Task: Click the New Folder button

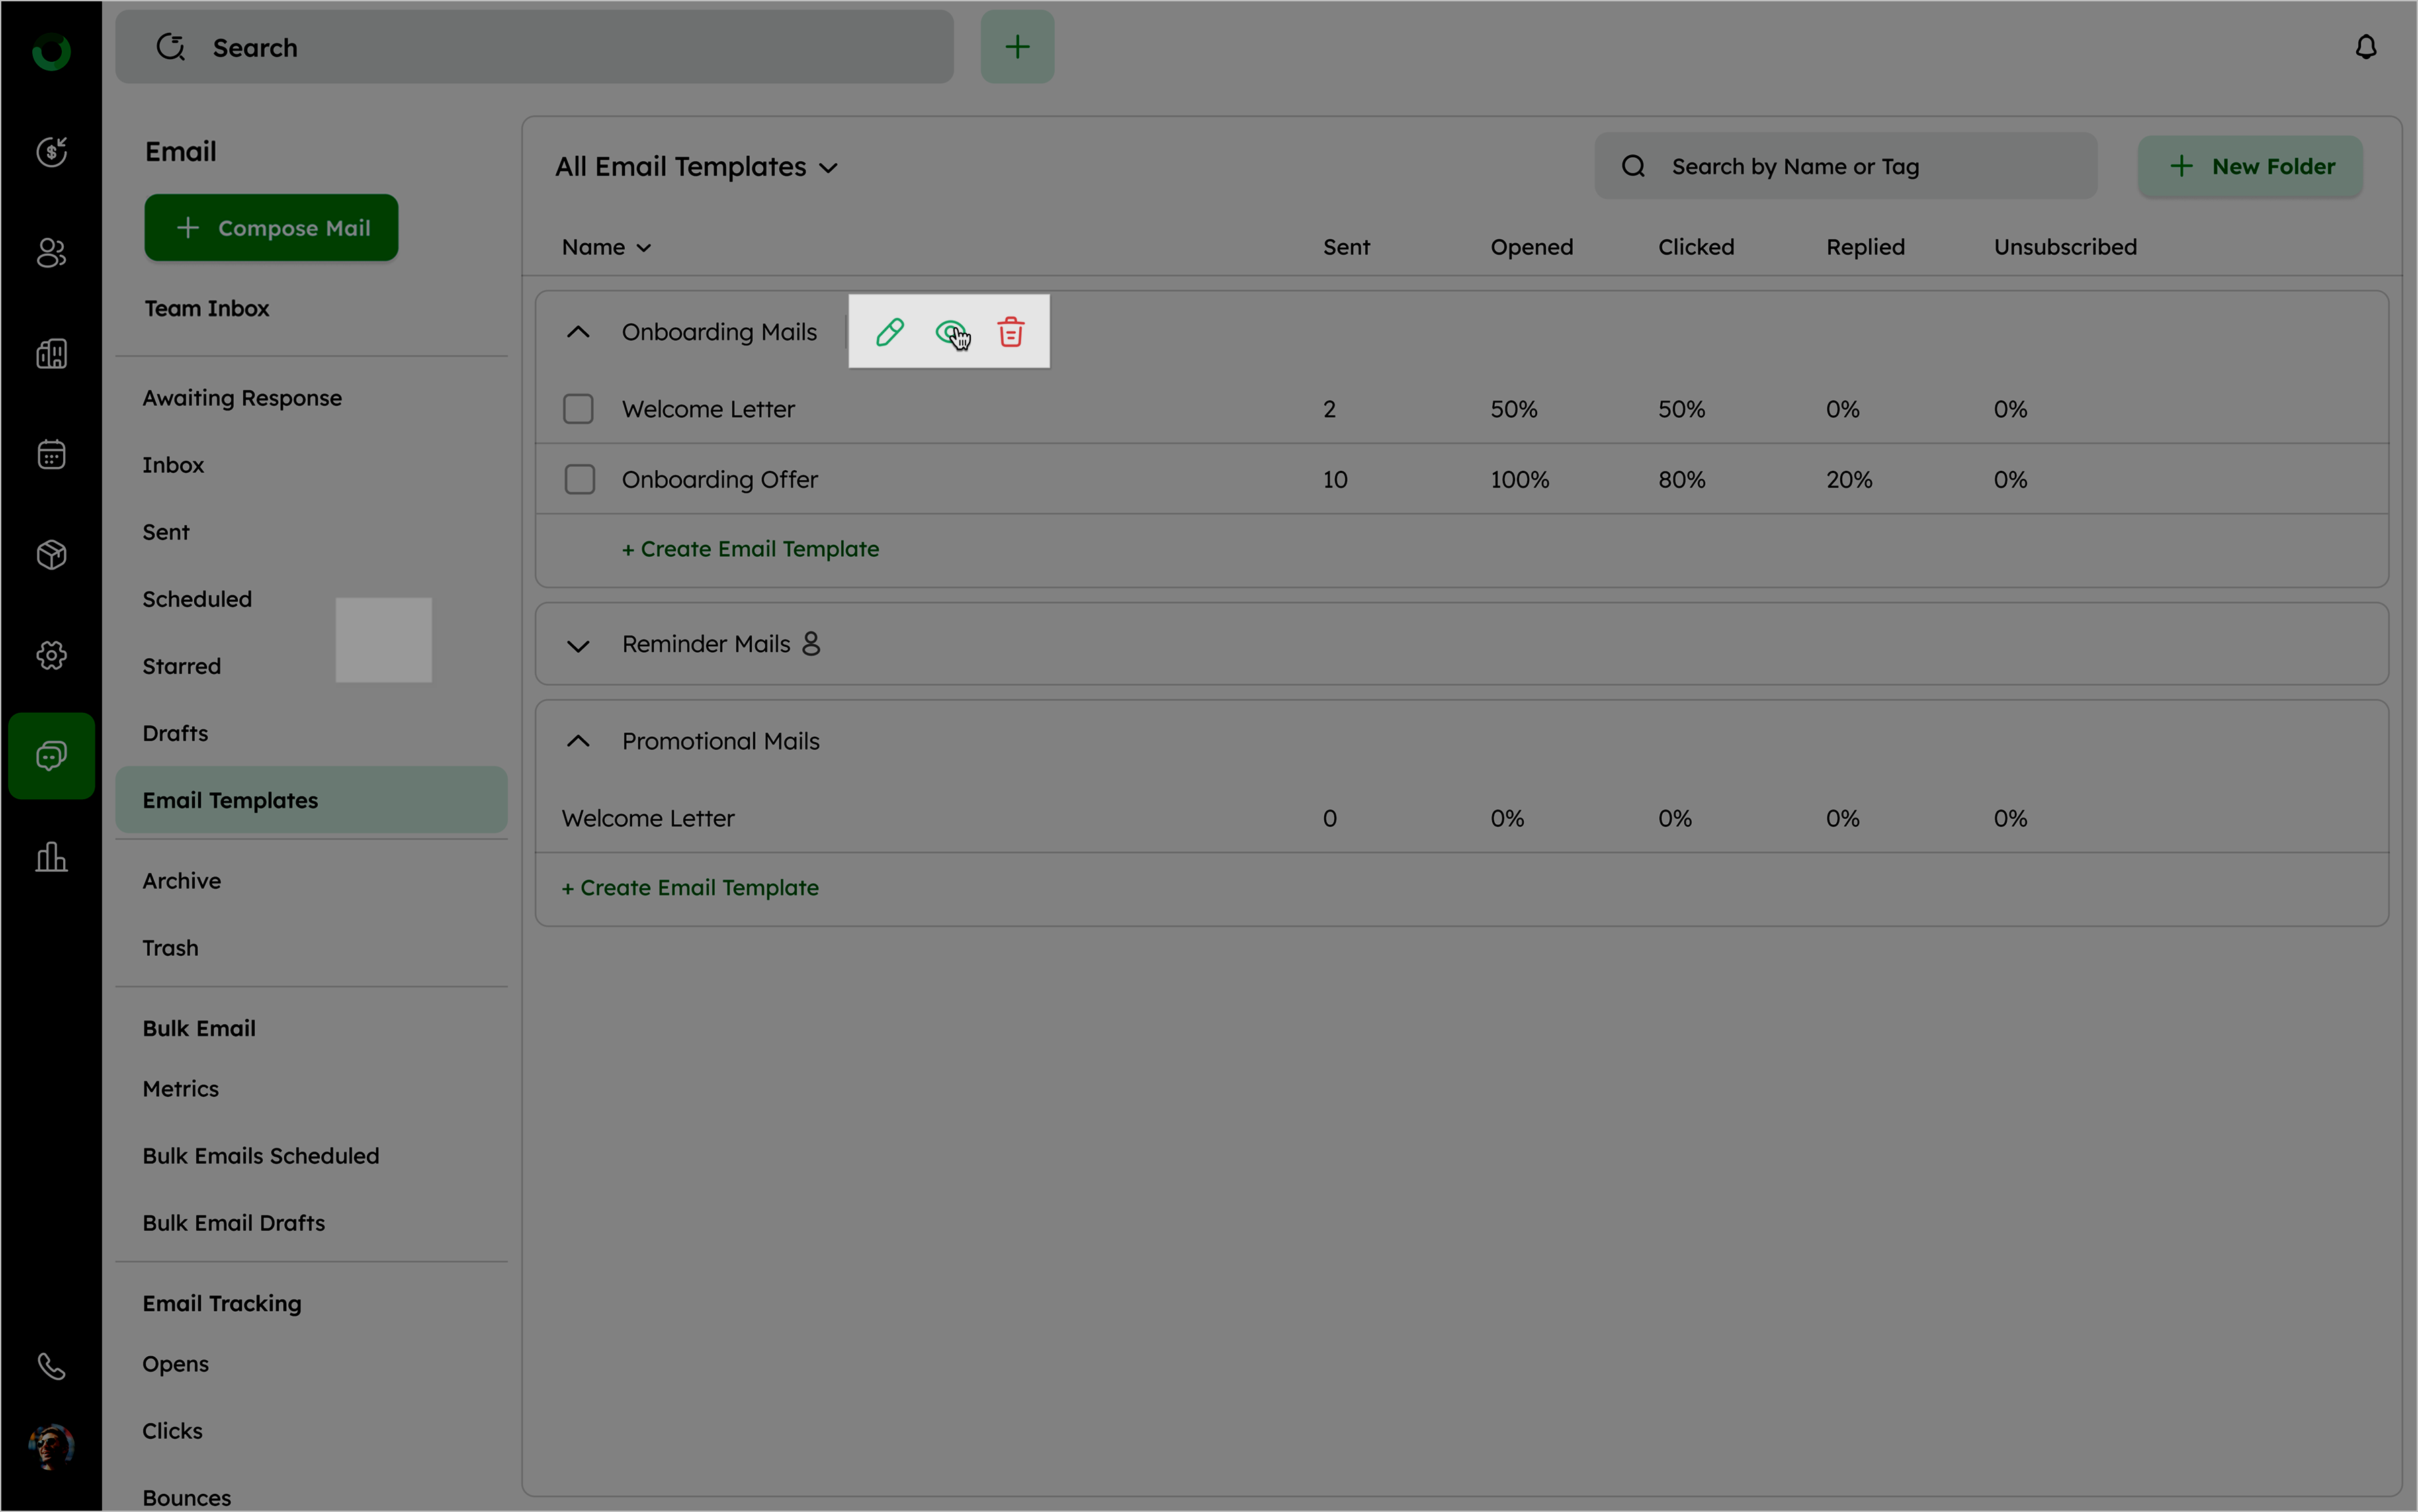Action: tap(2250, 167)
